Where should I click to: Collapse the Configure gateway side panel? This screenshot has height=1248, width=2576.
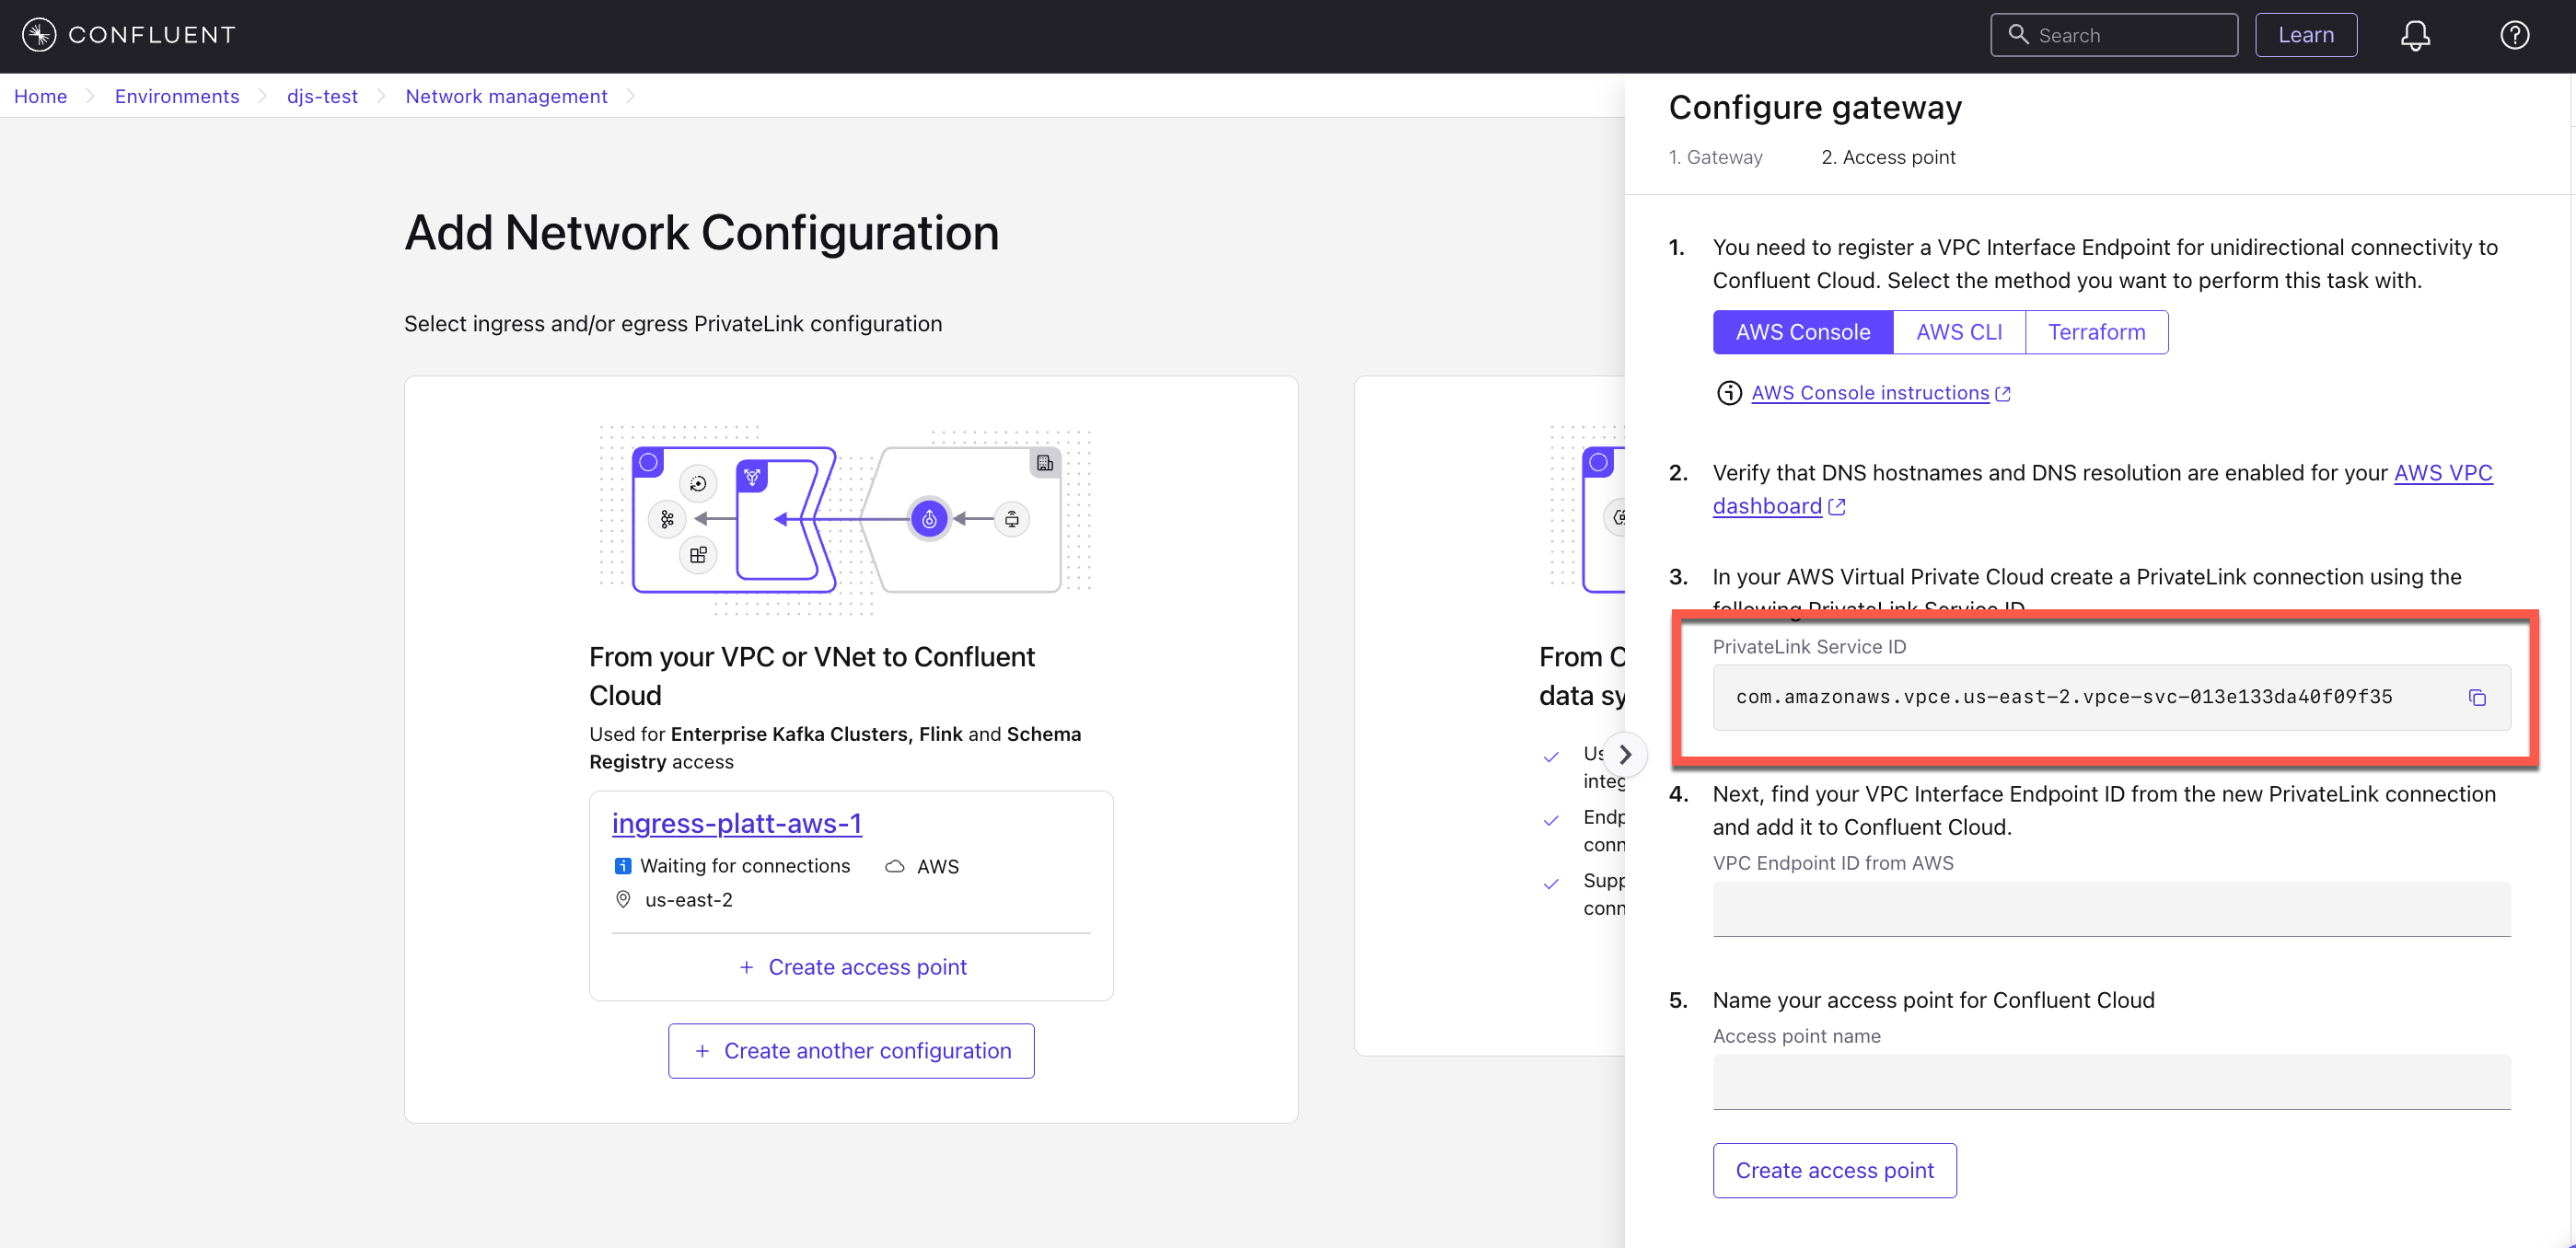click(x=1625, y=754)
